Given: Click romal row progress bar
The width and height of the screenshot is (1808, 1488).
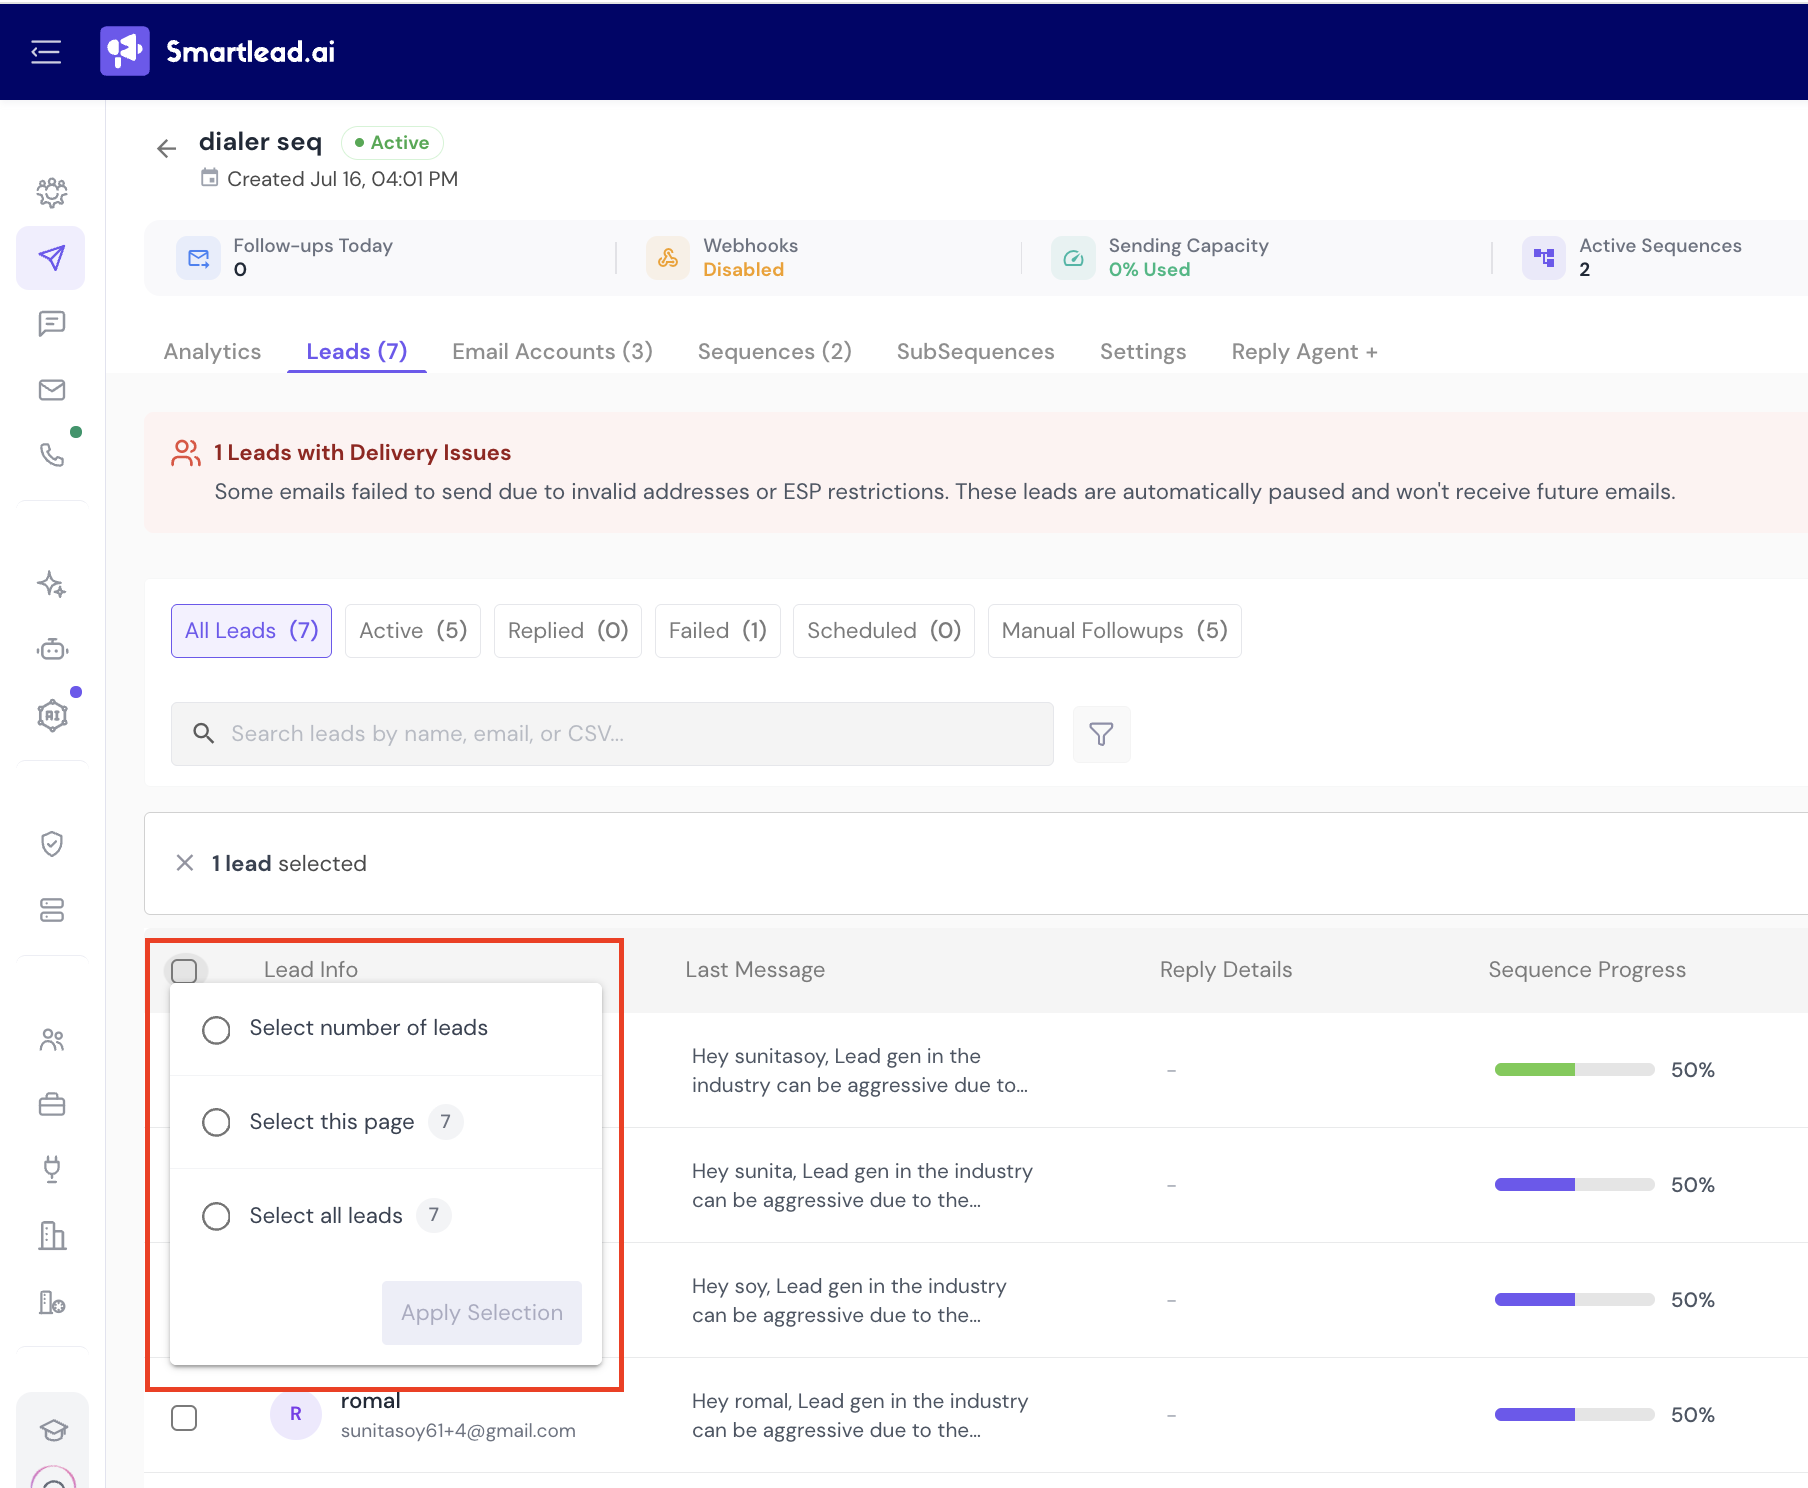Looking at the screenshot, I should (x=1574, y=1415).
